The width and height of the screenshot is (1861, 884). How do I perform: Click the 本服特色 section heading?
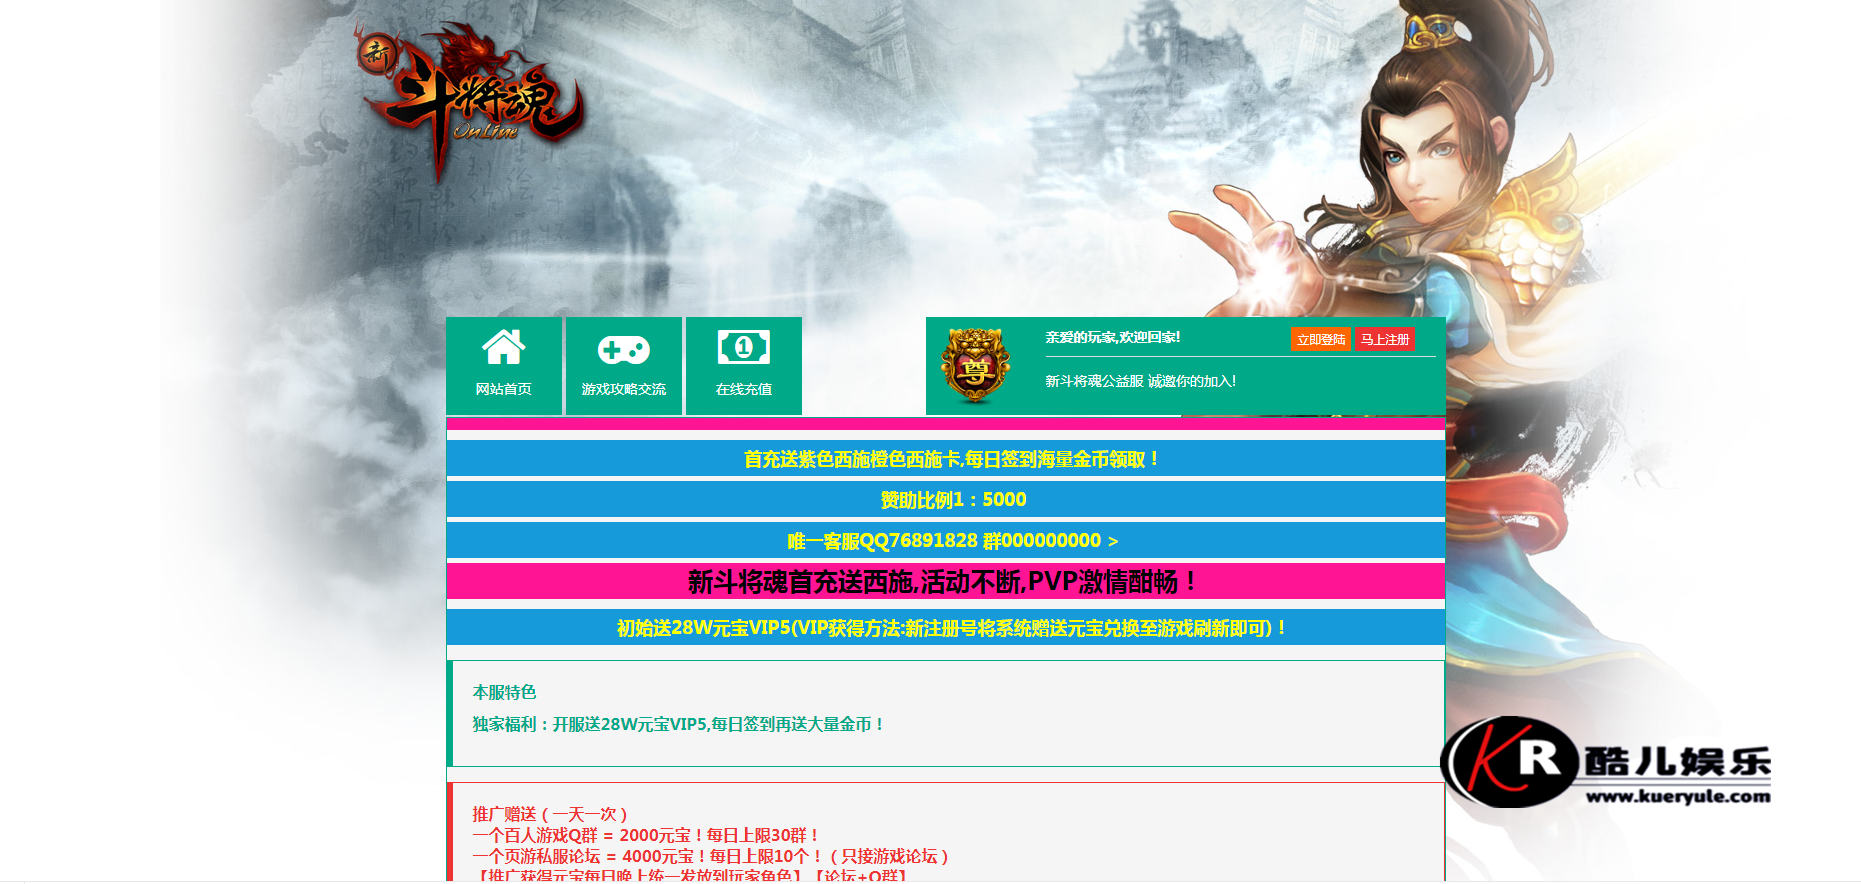point(504,692)
